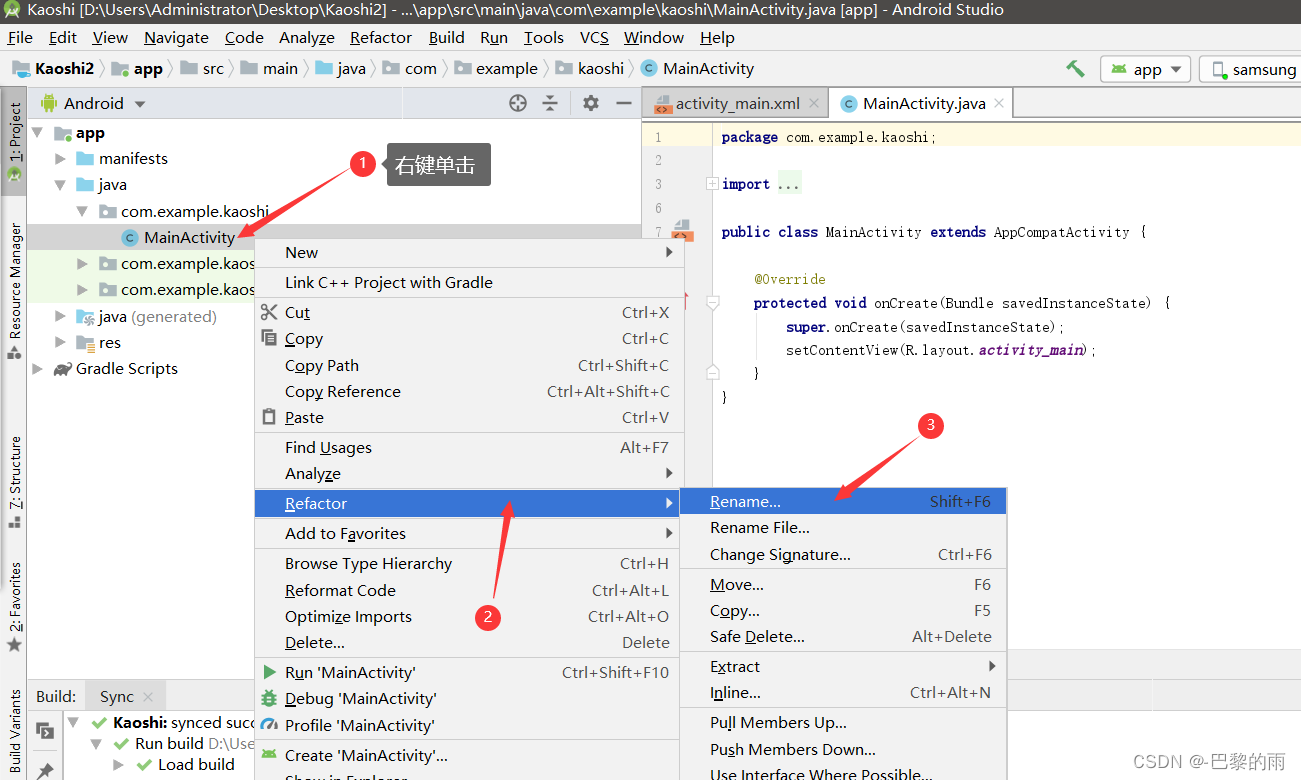Expand the java (generated) folder
This screenshot has height=780, width=1301.
pos(60,316)
